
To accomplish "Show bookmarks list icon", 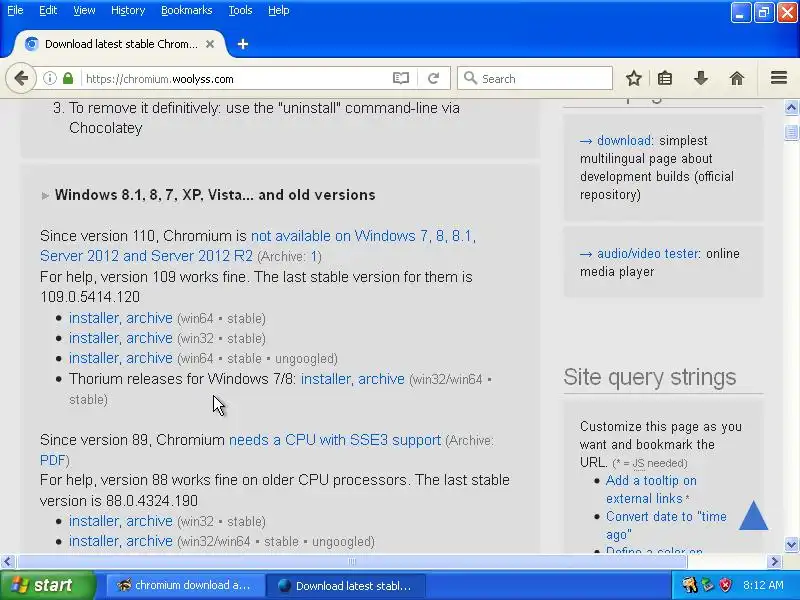I will tap(665, 79).
